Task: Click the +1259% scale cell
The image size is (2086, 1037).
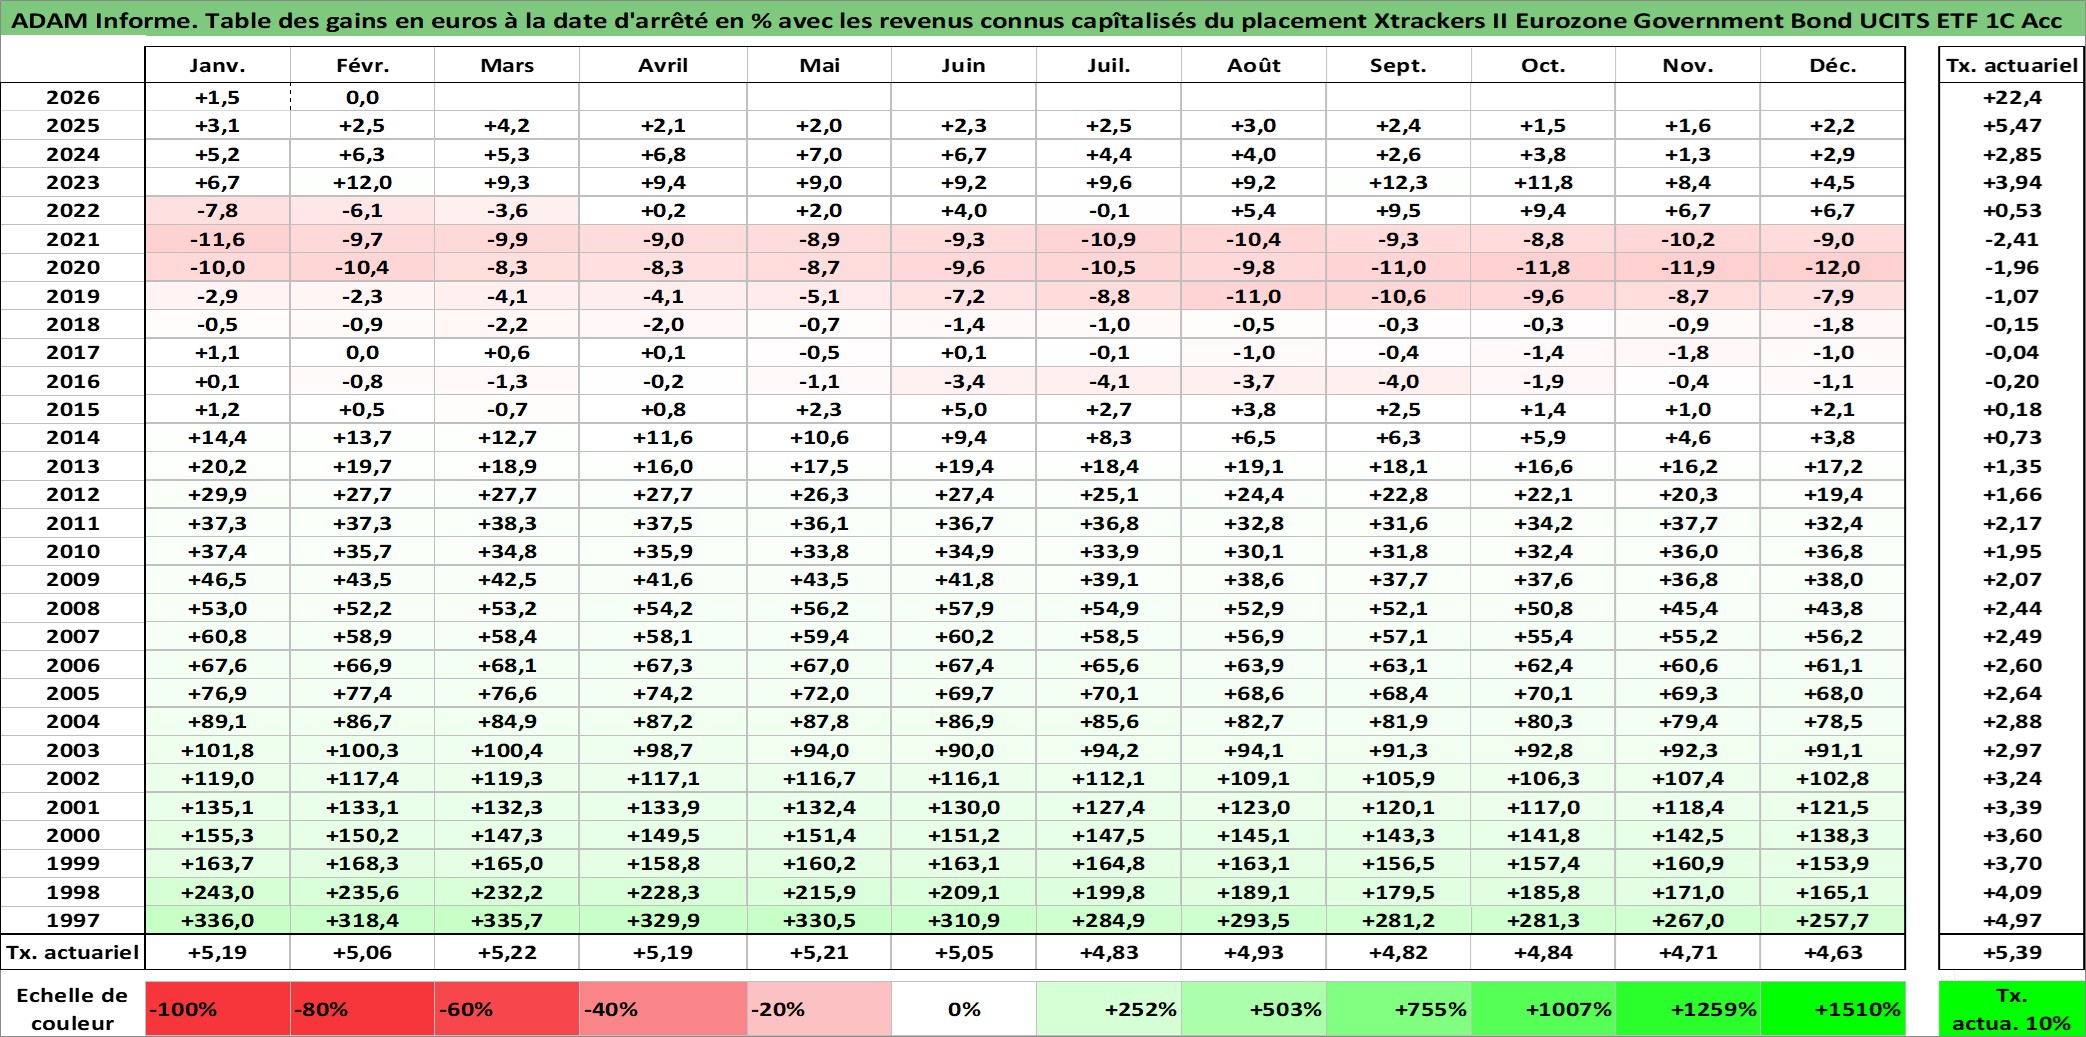Action: coord(1688,1008)
